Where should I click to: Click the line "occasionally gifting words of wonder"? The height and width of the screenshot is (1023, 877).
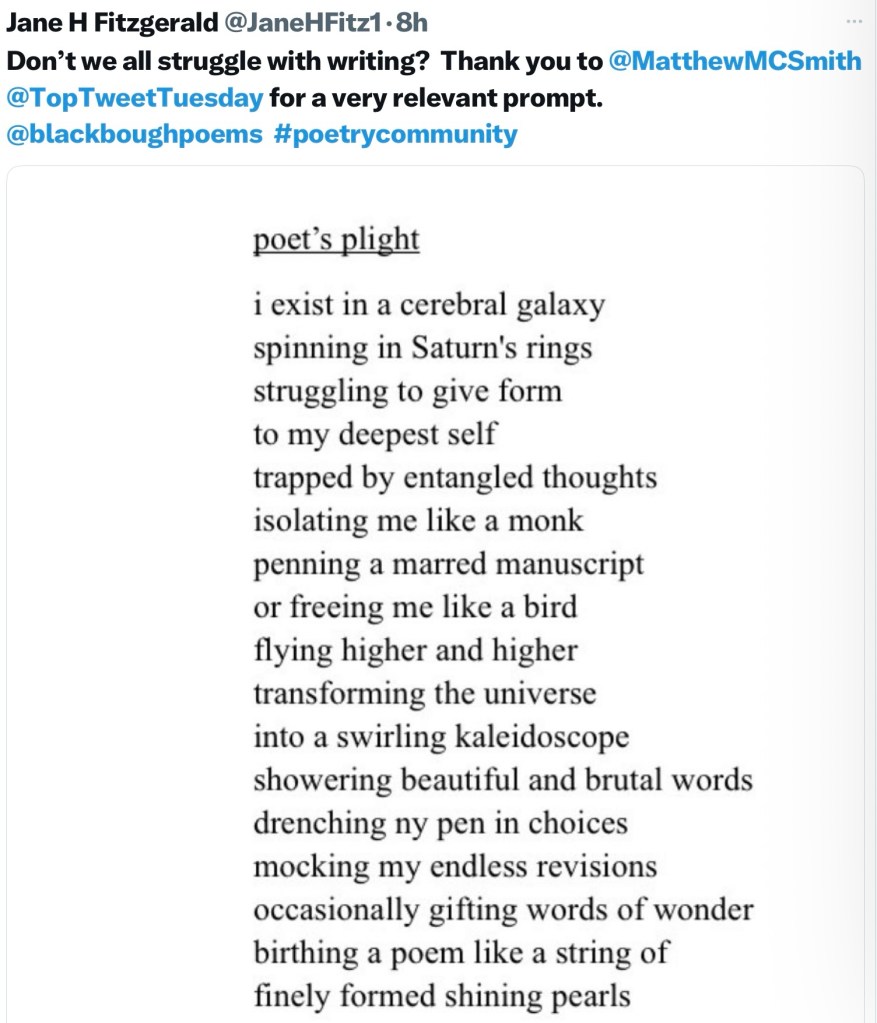(x=503, y=910)
